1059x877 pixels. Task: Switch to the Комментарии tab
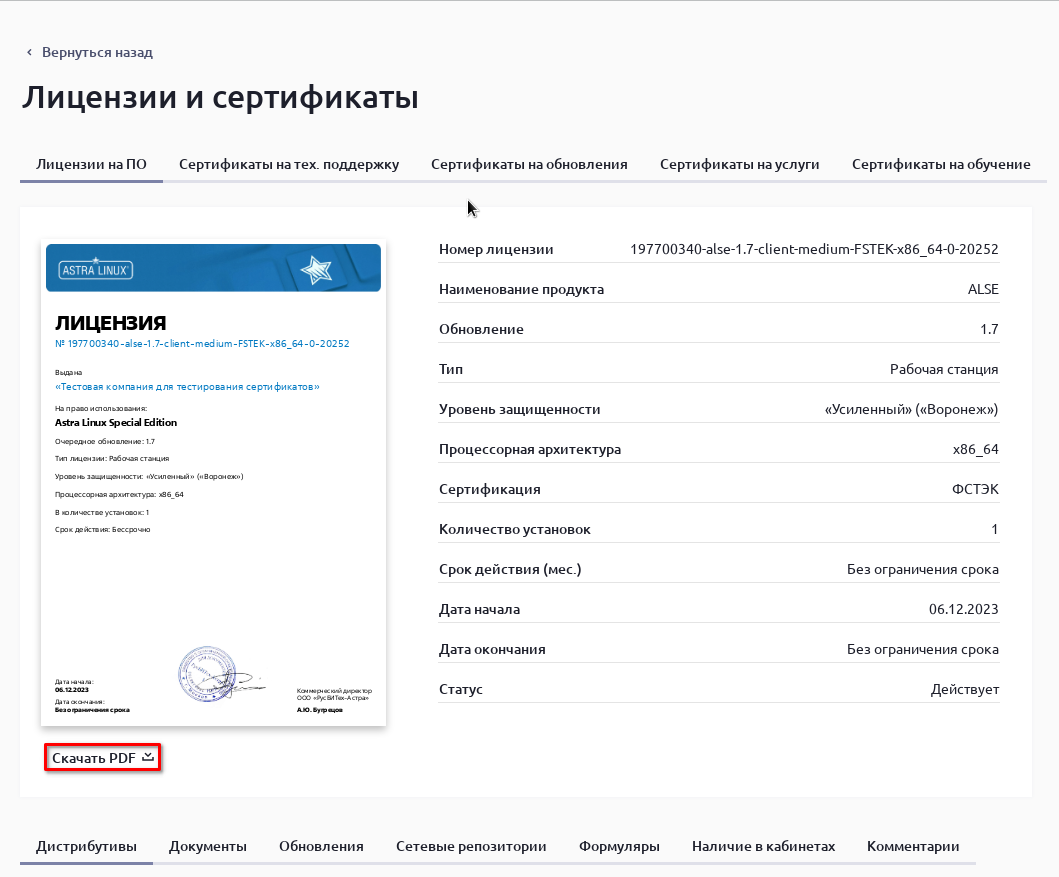[x=913, y=846]
